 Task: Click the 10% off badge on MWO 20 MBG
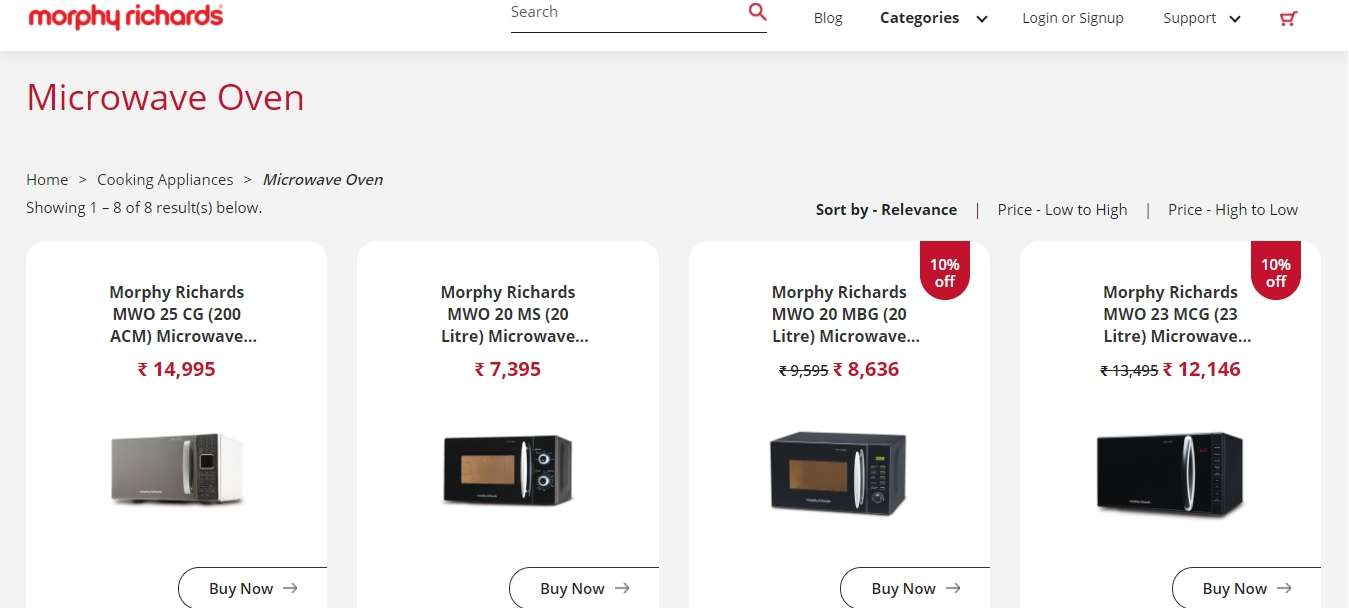coord(944,272)
